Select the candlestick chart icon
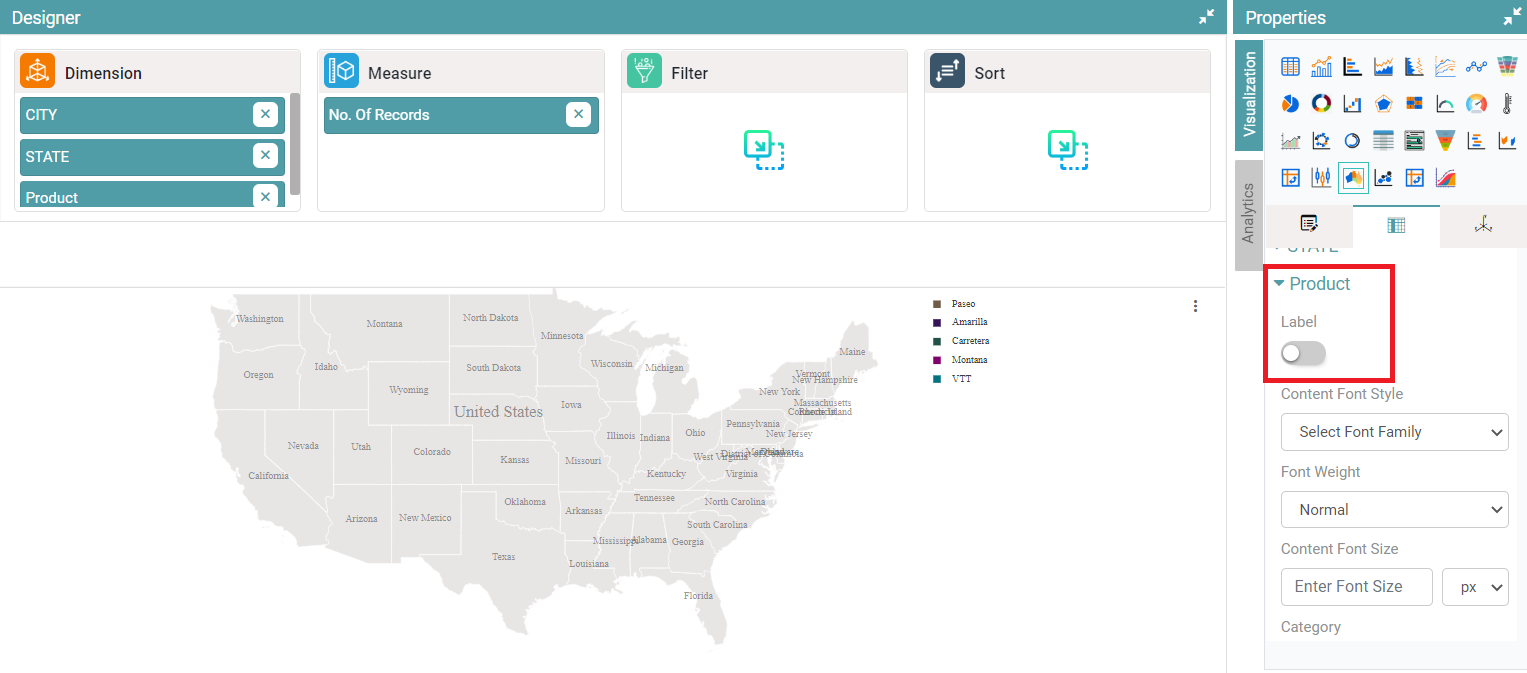Screen dimensions: 1527x673 coord(1321,178)
